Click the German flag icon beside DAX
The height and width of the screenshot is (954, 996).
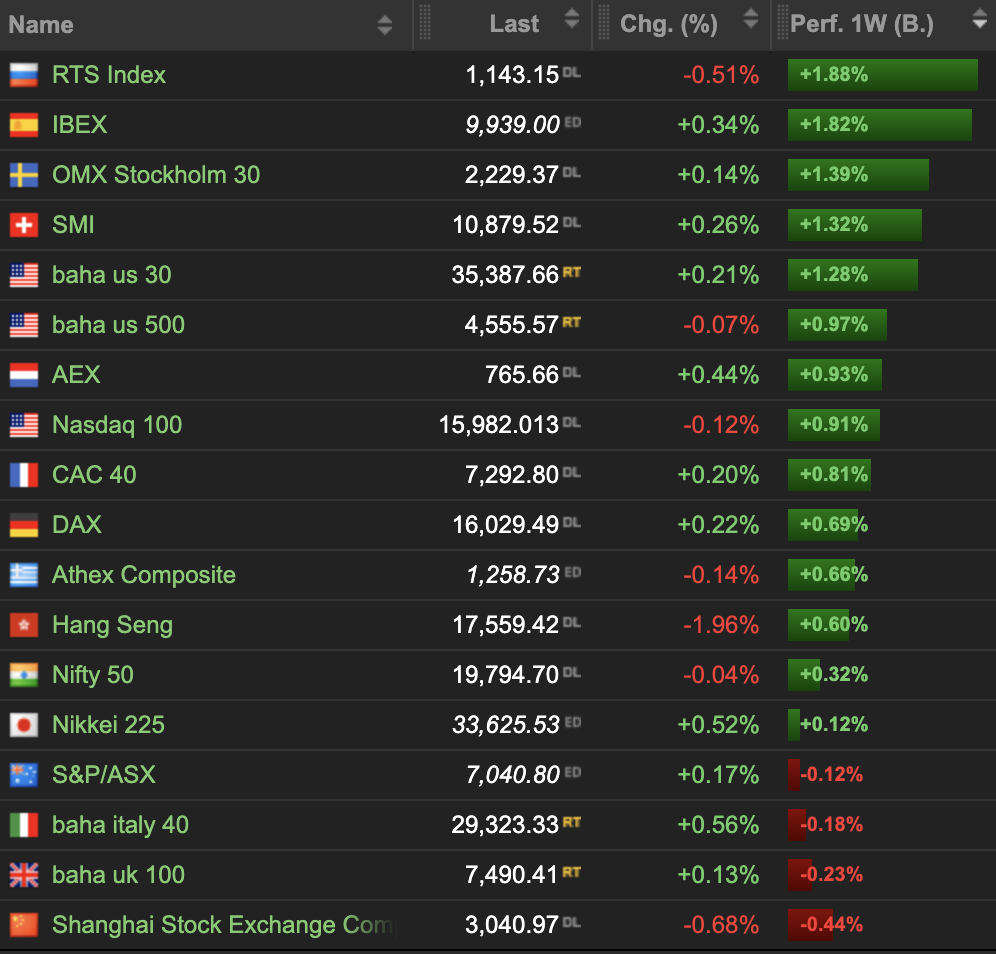[x=24, y=525]
